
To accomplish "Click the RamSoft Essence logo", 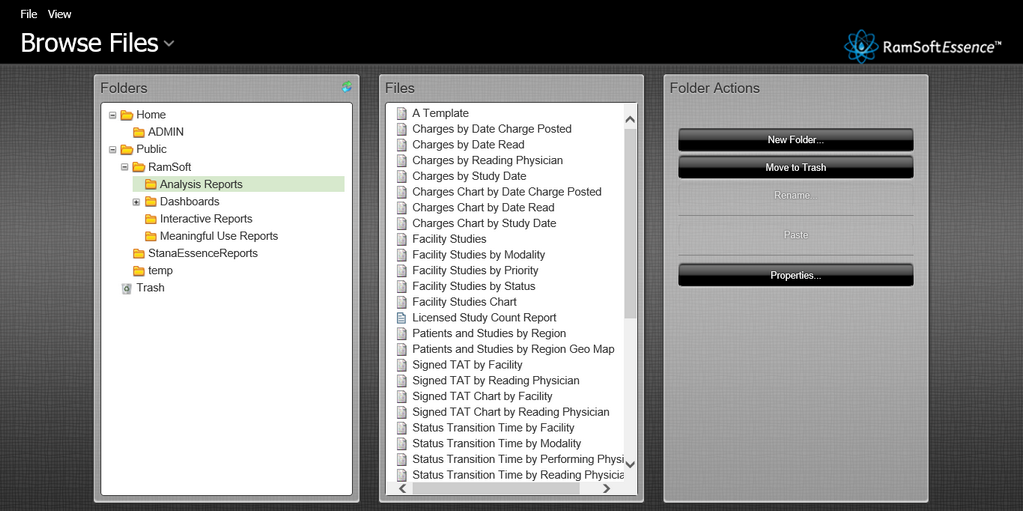I will coord(922,46).
